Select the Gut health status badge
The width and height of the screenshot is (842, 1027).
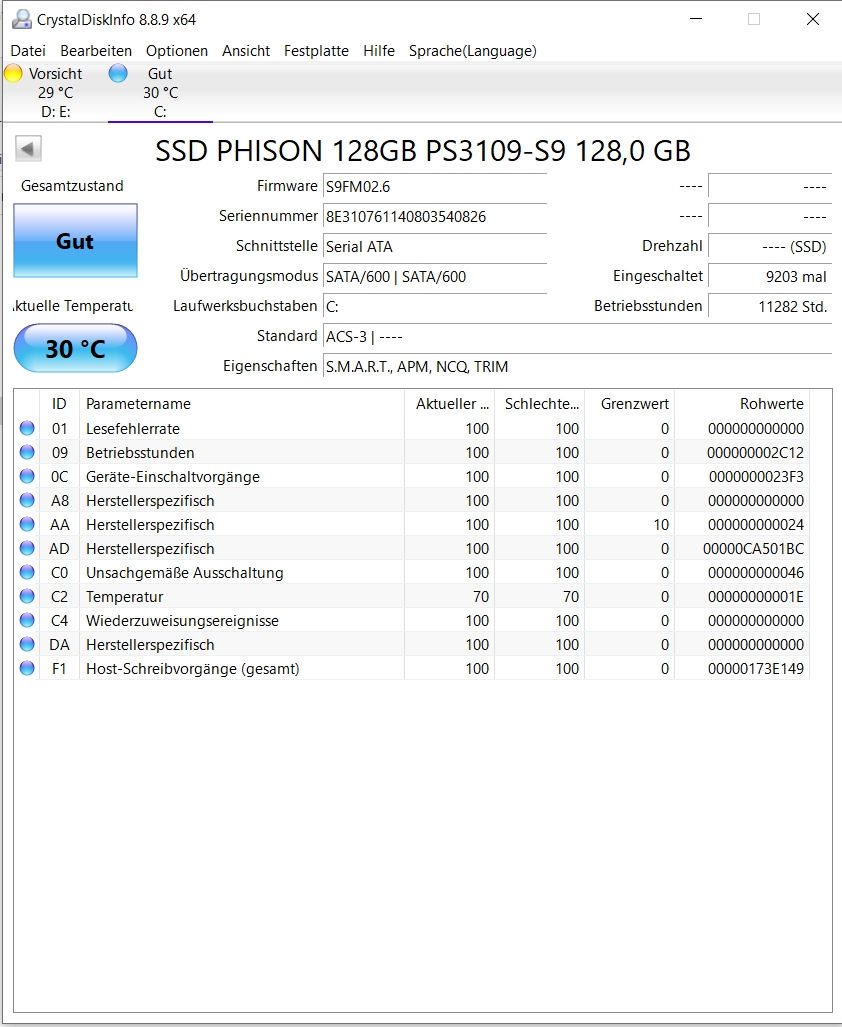75,241
